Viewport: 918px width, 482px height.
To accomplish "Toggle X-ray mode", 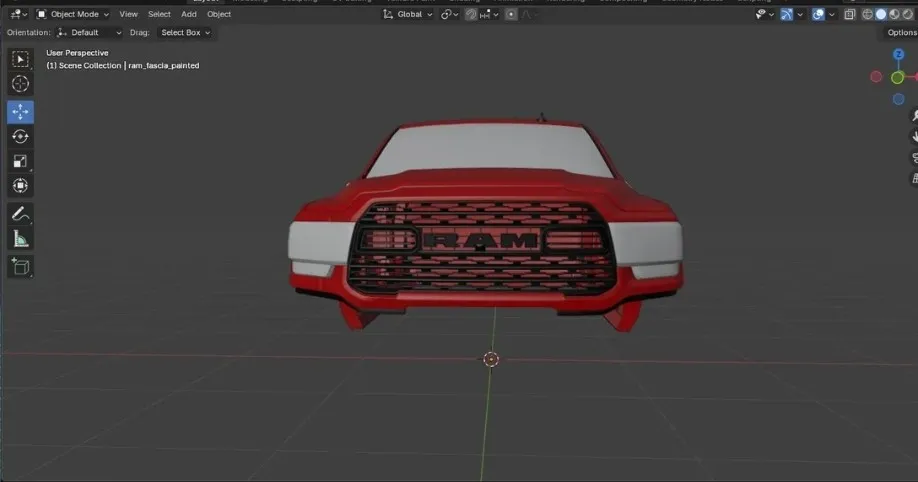I will click(x=850, y=14).
